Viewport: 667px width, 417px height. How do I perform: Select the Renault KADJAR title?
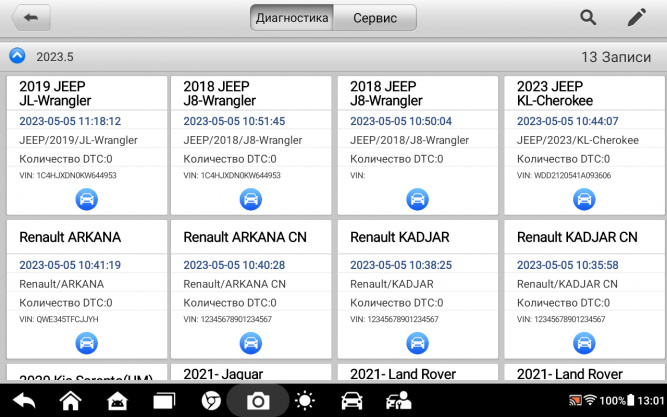click(x=400, y=237)
